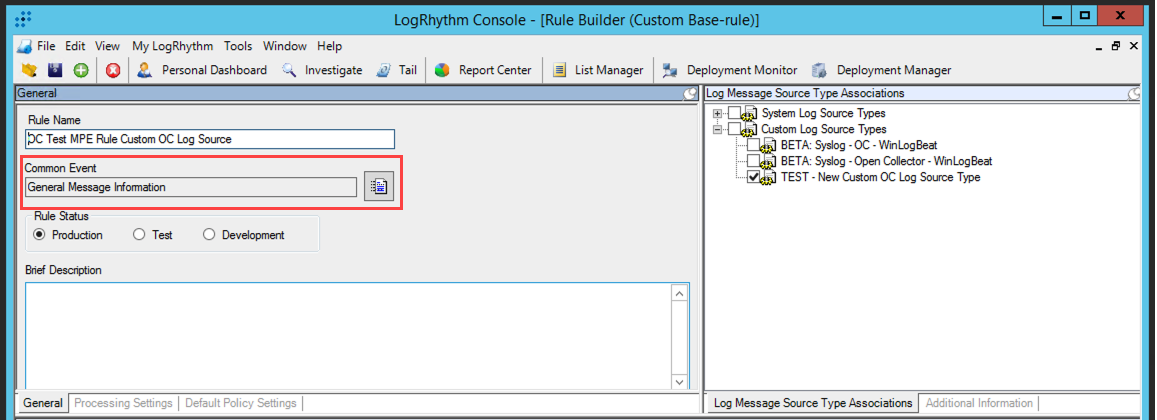This screenshot has width=1157, height=420.
Task: Open Personal Dashboard from the toolbar
Action: (203, 70)
